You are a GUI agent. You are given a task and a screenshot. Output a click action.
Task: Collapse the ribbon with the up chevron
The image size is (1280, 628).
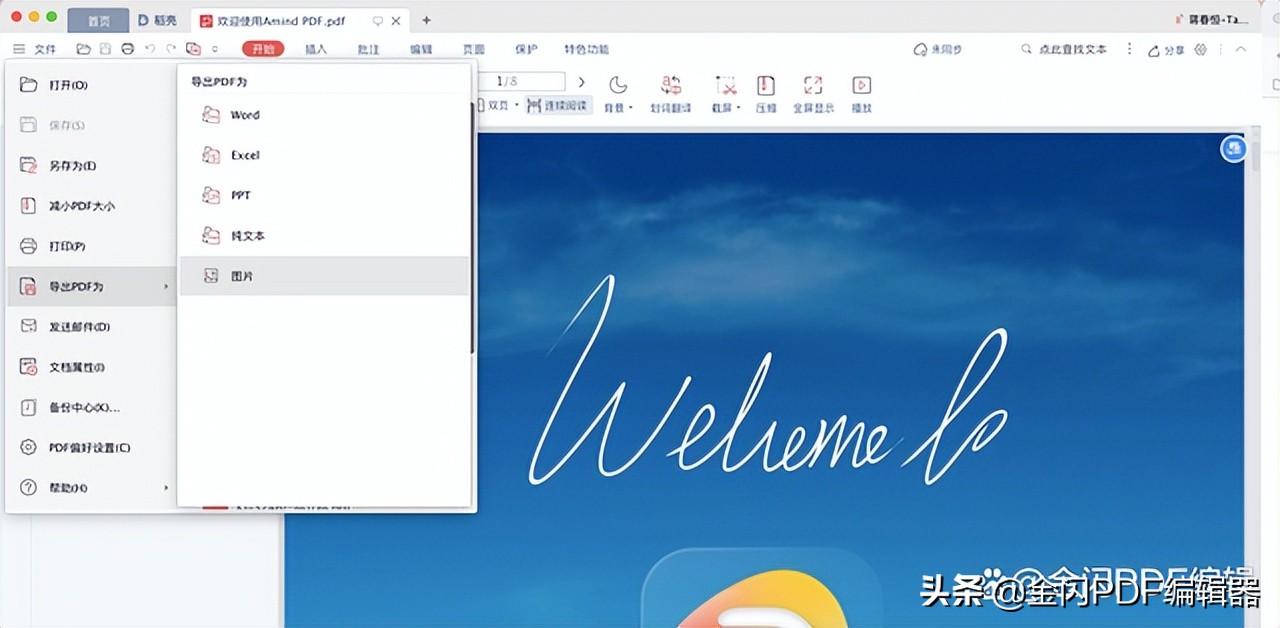coord(1241,49)
